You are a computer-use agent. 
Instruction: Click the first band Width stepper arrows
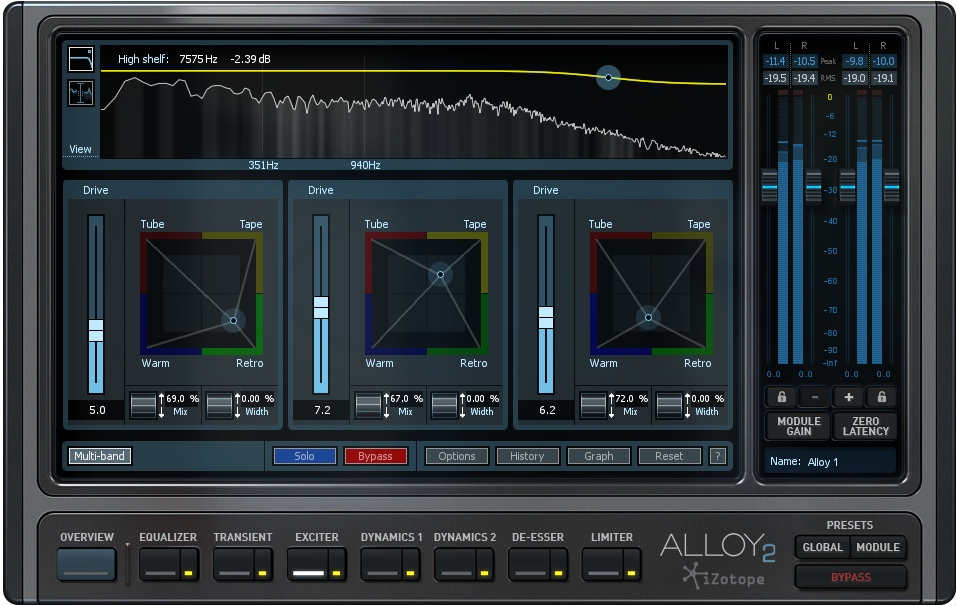pyautogui.click(x=237, y=405)
